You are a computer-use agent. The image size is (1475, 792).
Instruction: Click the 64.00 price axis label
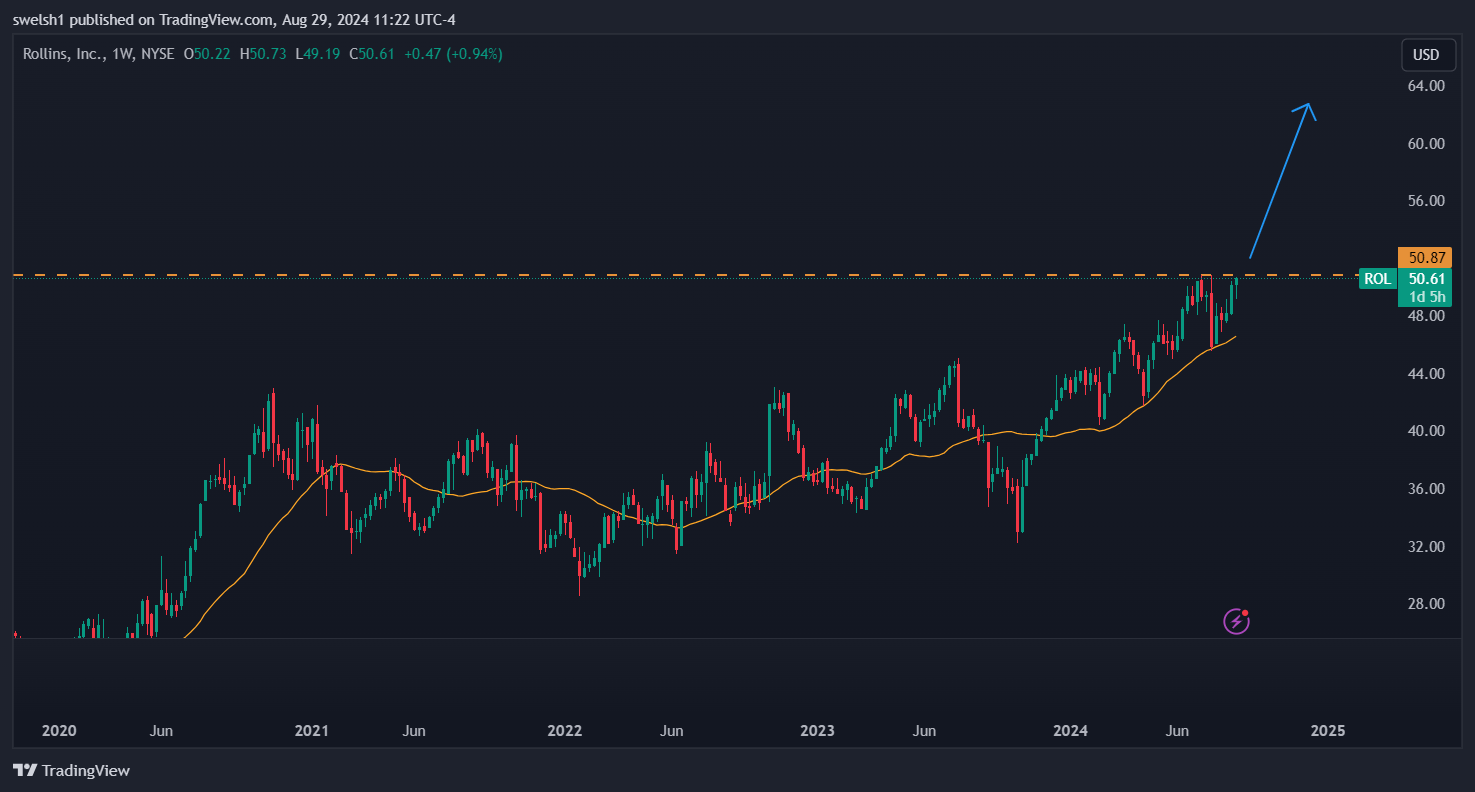pos(1425,86)
